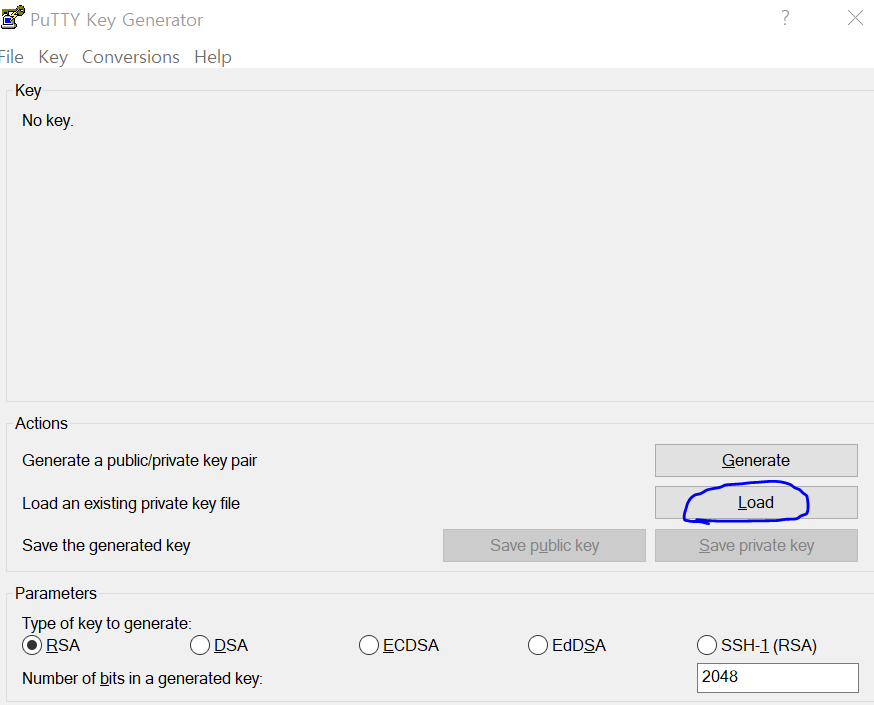The width and height of the screenshot is (874, 705).
Task: Click the Generate button
Action: [756, 460]
